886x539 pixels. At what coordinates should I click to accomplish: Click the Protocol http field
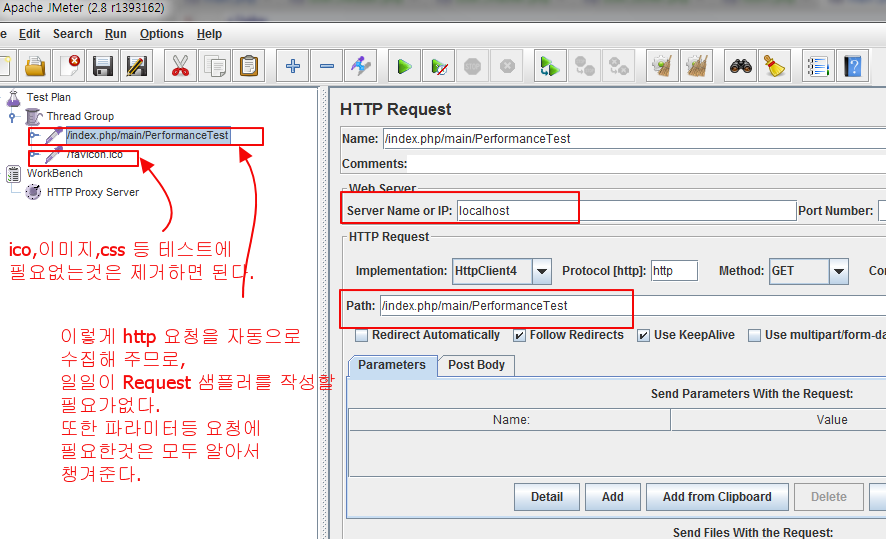[x=674, y=271]
